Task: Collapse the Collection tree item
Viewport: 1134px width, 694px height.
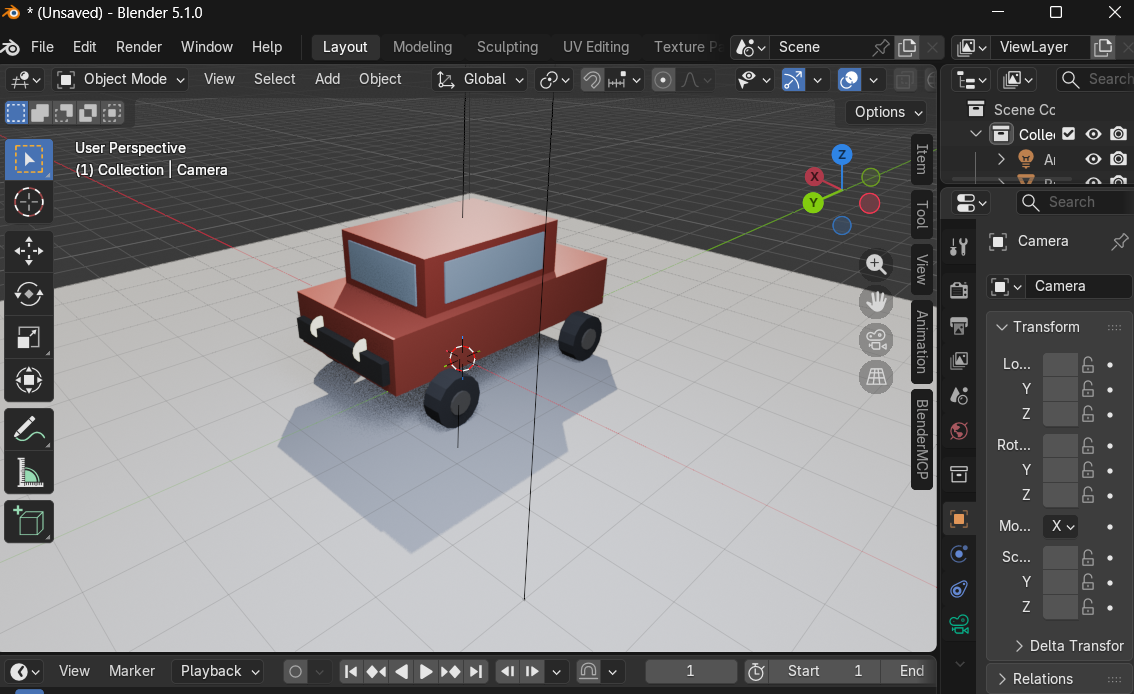Action: pos(976,134)
